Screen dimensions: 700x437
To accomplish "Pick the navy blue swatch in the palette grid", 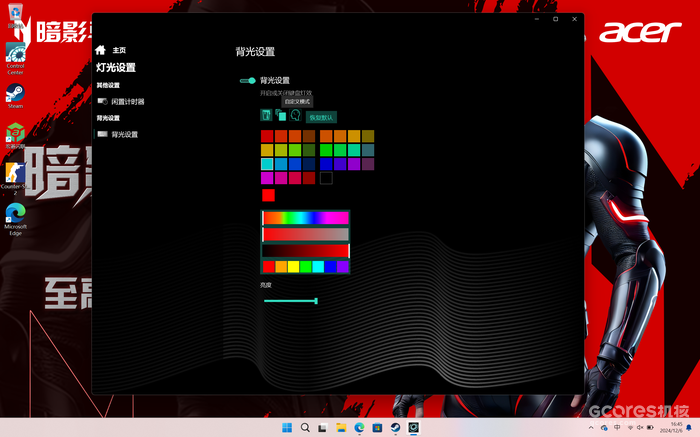I will click(309, 164).
